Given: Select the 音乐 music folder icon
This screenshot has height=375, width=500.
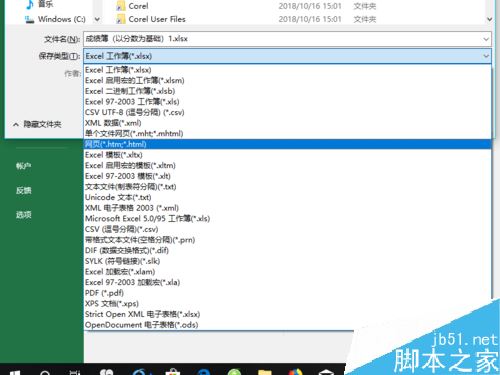Looking at the screenshot, I should 30,5.
